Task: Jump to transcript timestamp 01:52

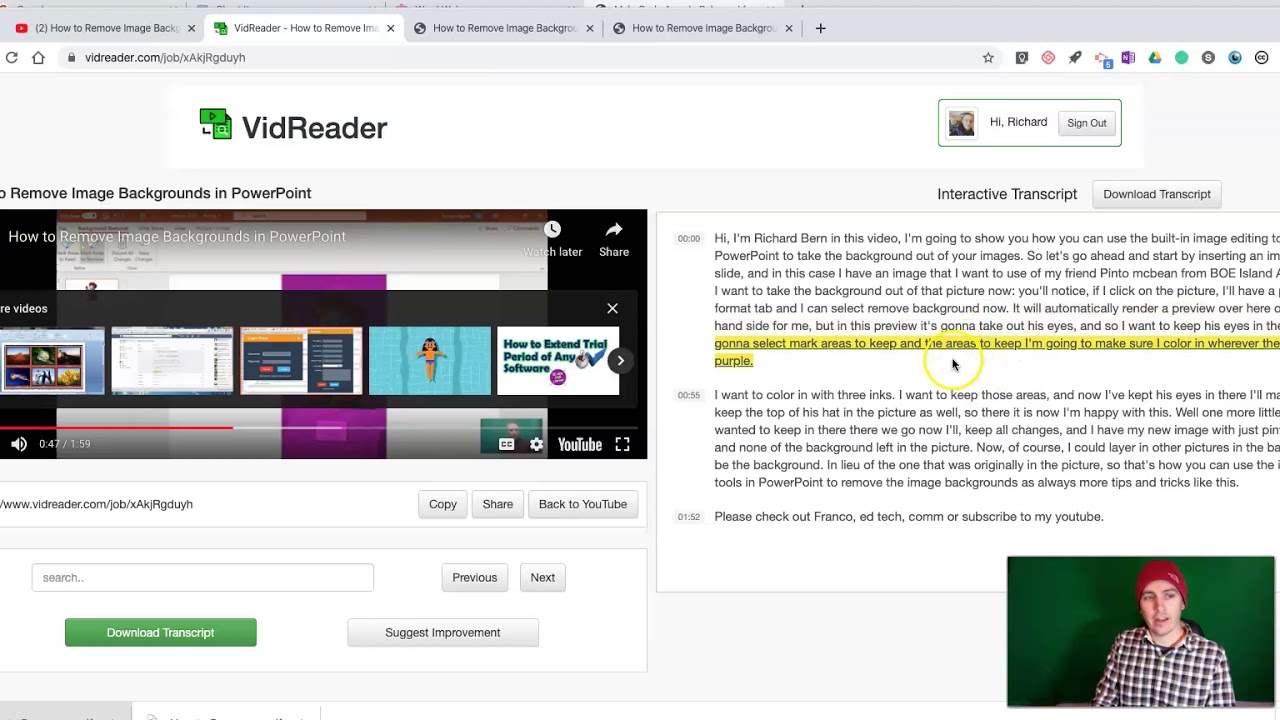Action: click(x=689, y=517)
